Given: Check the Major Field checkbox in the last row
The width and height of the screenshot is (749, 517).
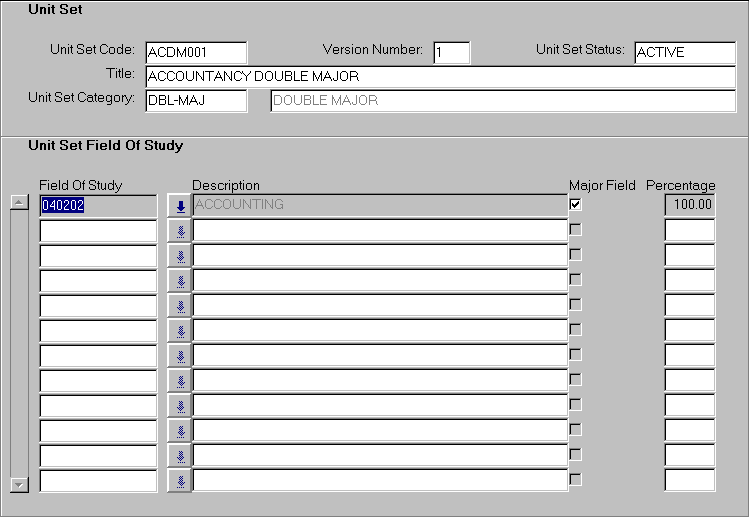Looking at the screenshot, I should tap(575, 479).
